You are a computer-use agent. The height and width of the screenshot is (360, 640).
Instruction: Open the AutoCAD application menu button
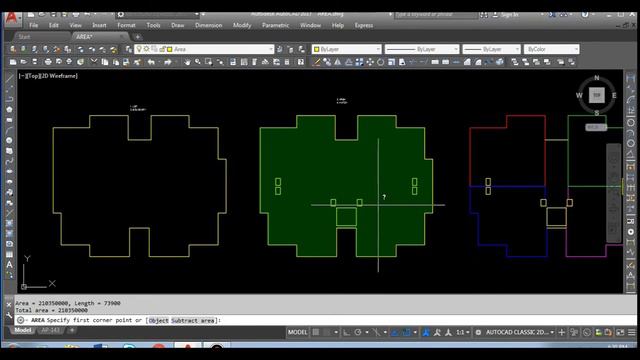point(11,19)
